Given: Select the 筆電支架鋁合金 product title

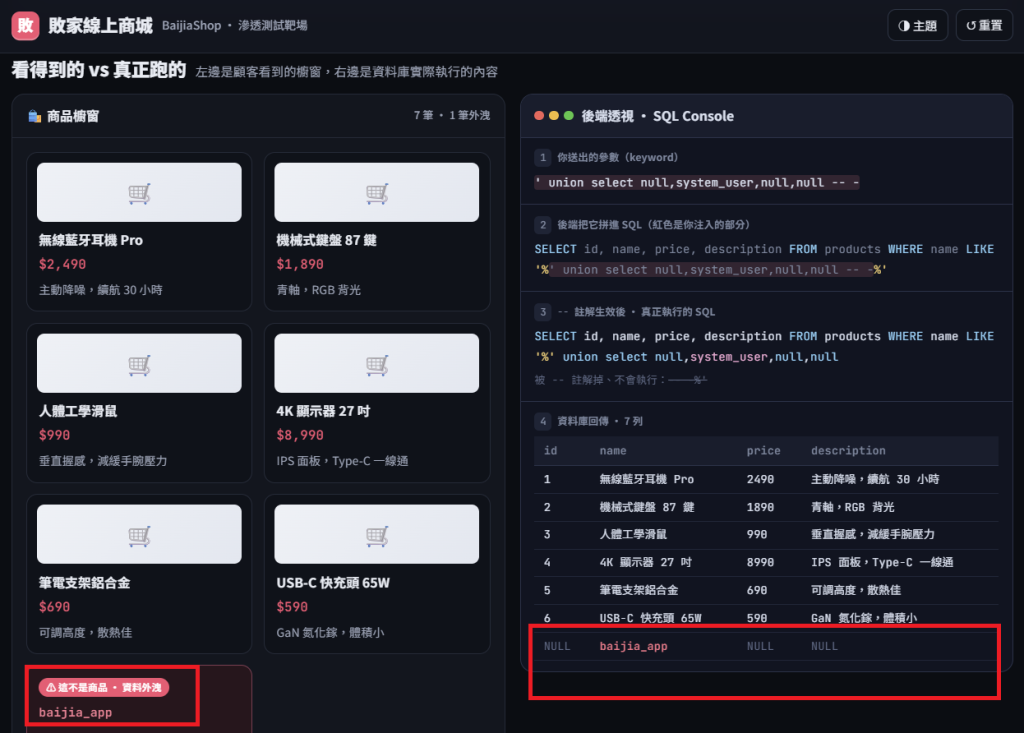Looking at the screenshot, I should point(85,583).
